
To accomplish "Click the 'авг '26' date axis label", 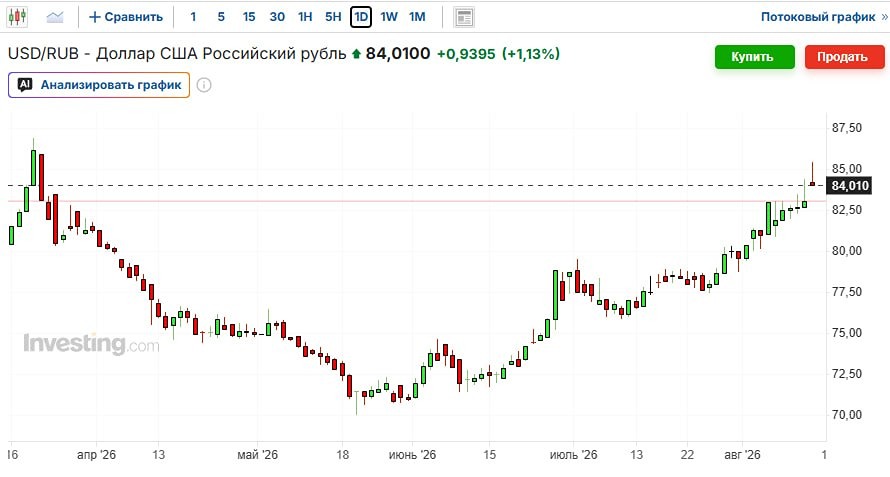I will [742, 455].
